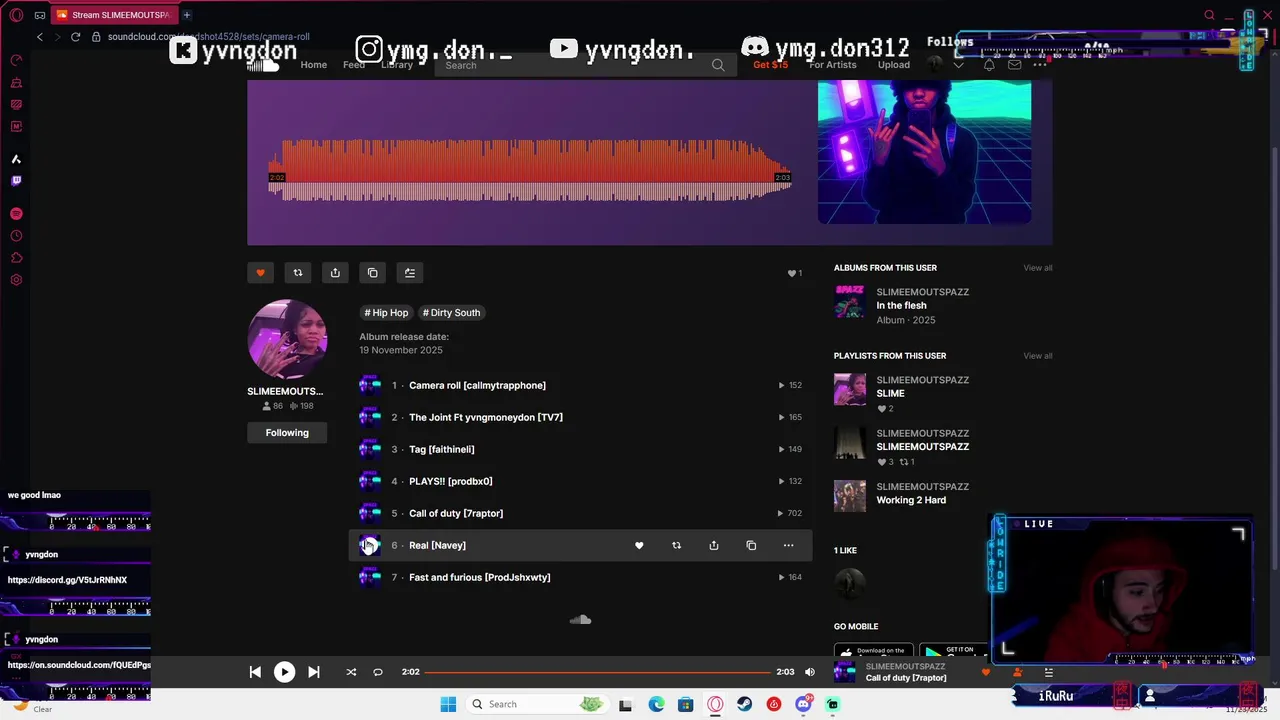The height and width of the screenshot is (720, 1280).
Task: Seek on the playback progress bar
Action: click(x=598, y=672)
